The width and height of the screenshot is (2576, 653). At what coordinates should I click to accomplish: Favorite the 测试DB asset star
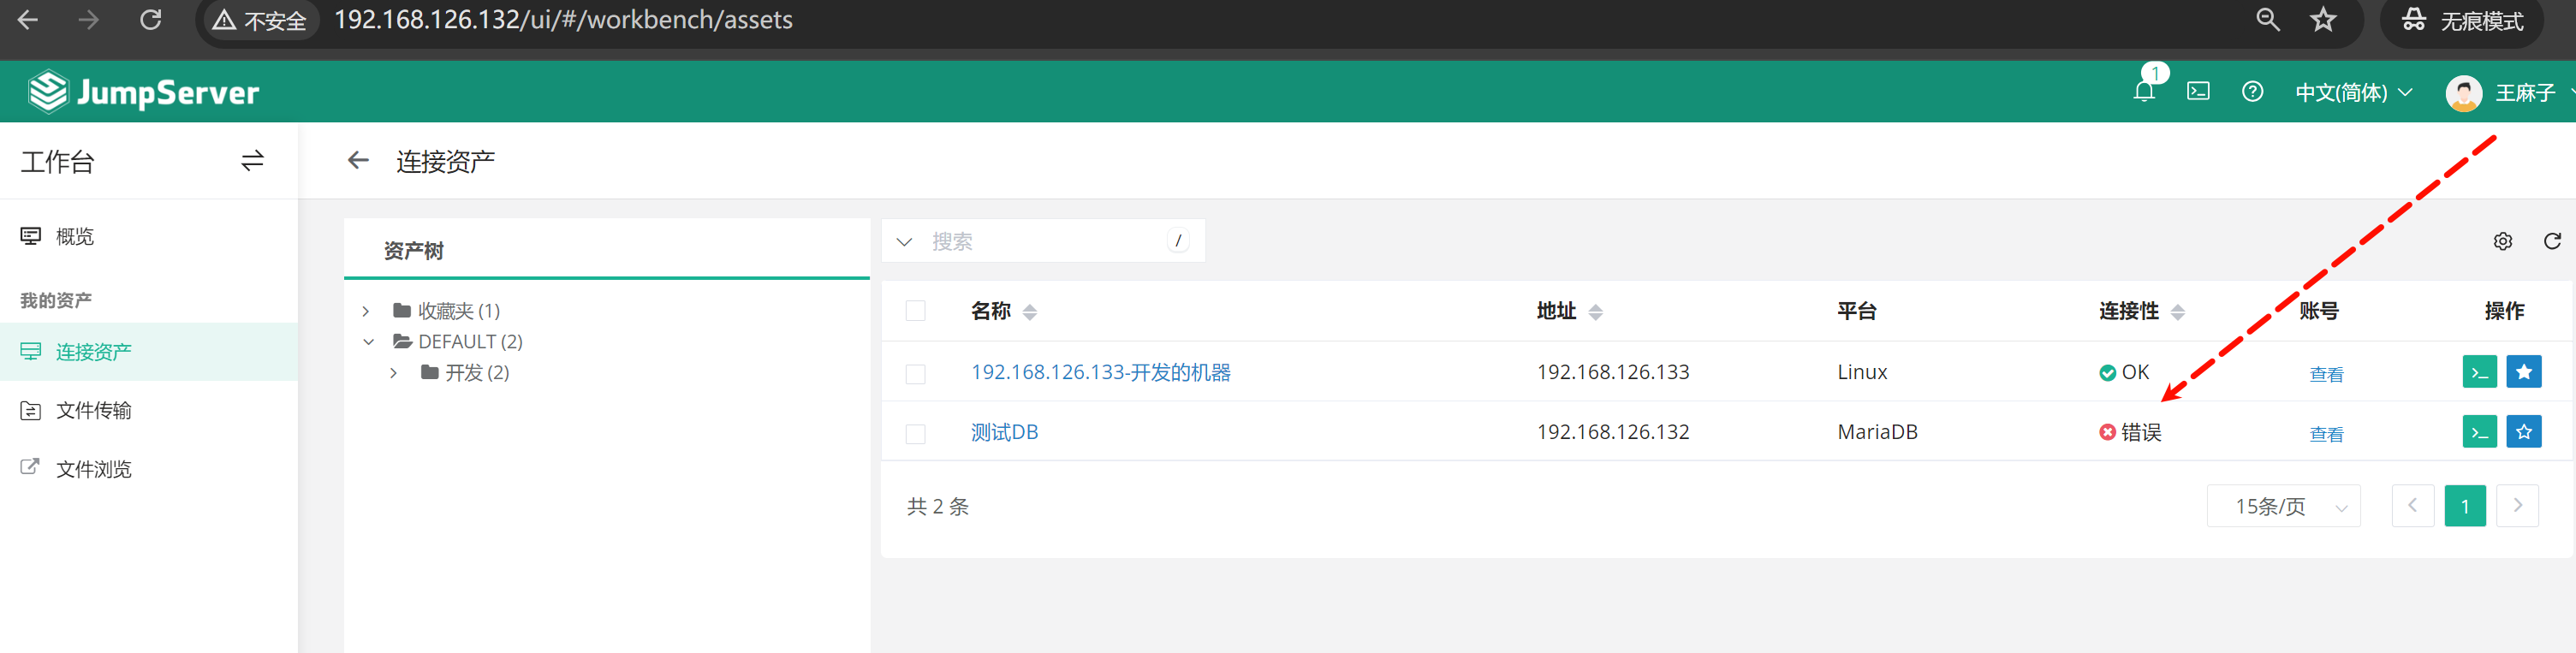pyautogui.click(x=2523, y=432)
